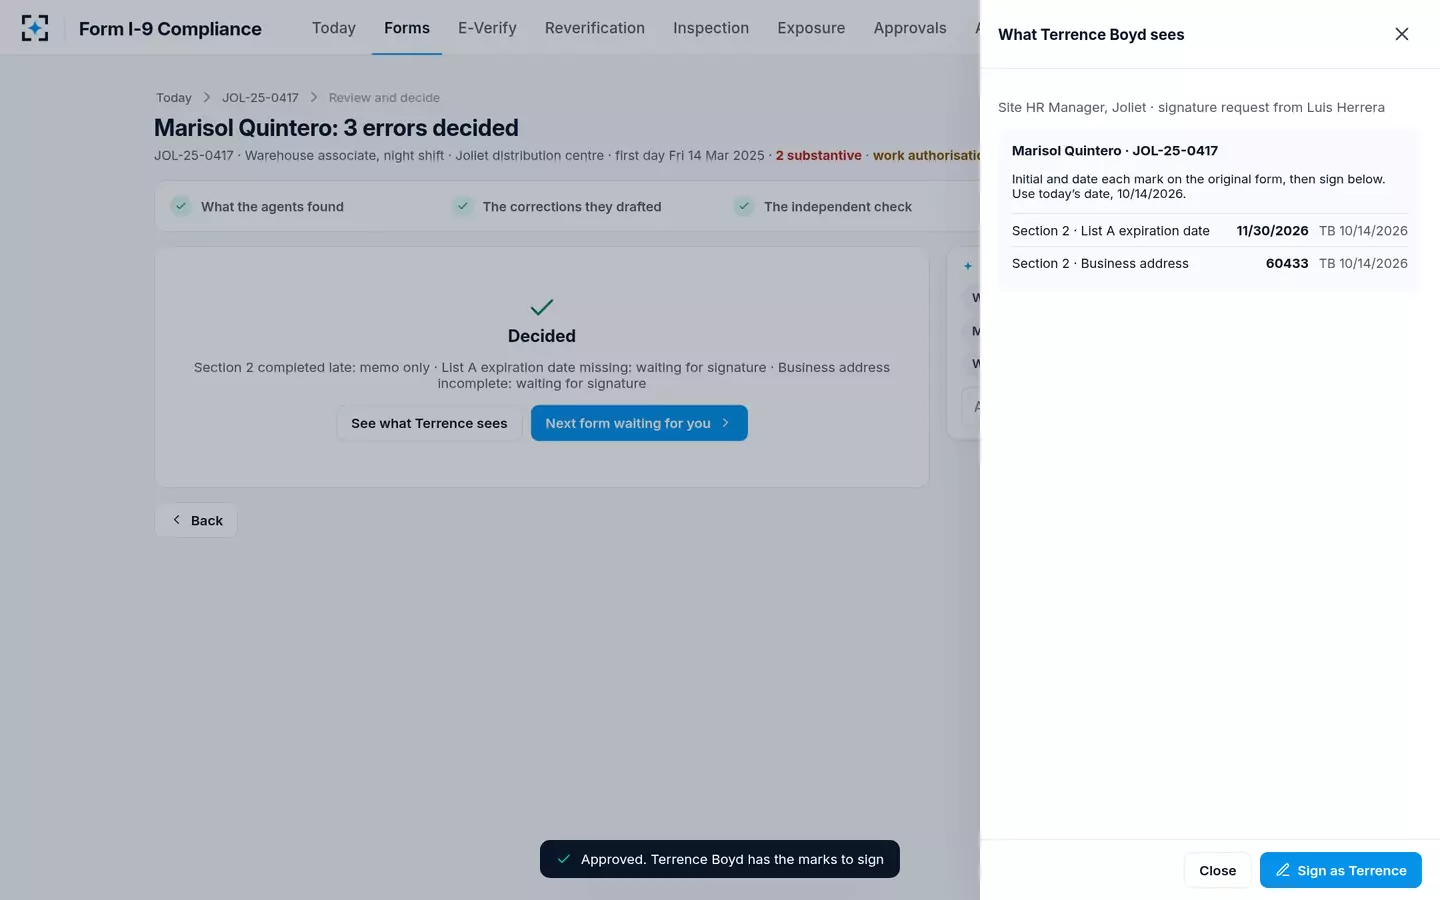Image resolution: width=1440 pixels, height=900 pixels.
Task: Click the List A expiration date row
Action: point(1210,231)
